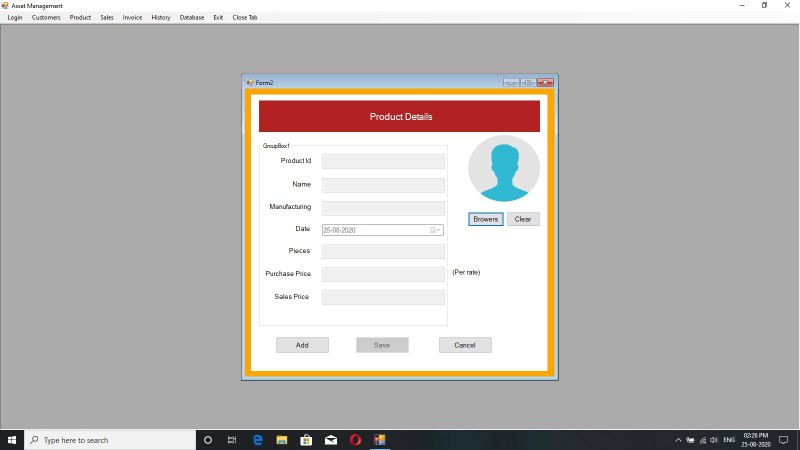
Task: Show hidden system tray icons
Action: coord(678,440)
